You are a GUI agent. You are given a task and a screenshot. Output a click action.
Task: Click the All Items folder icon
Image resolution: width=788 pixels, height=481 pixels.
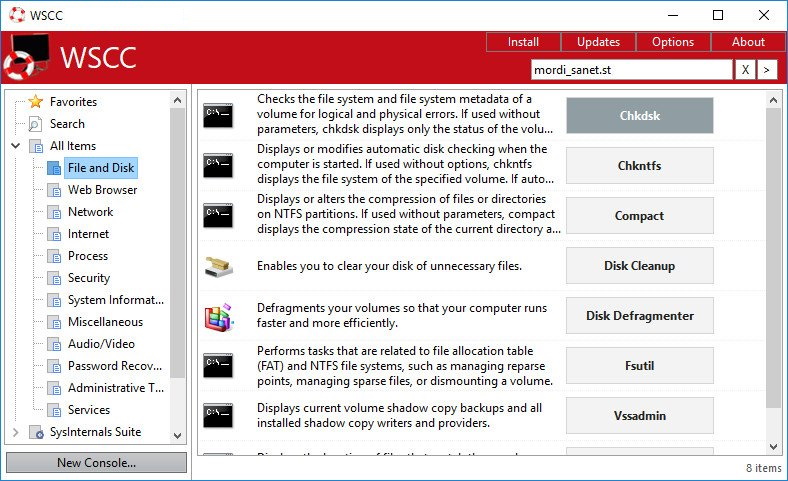[x=36, y=146]
